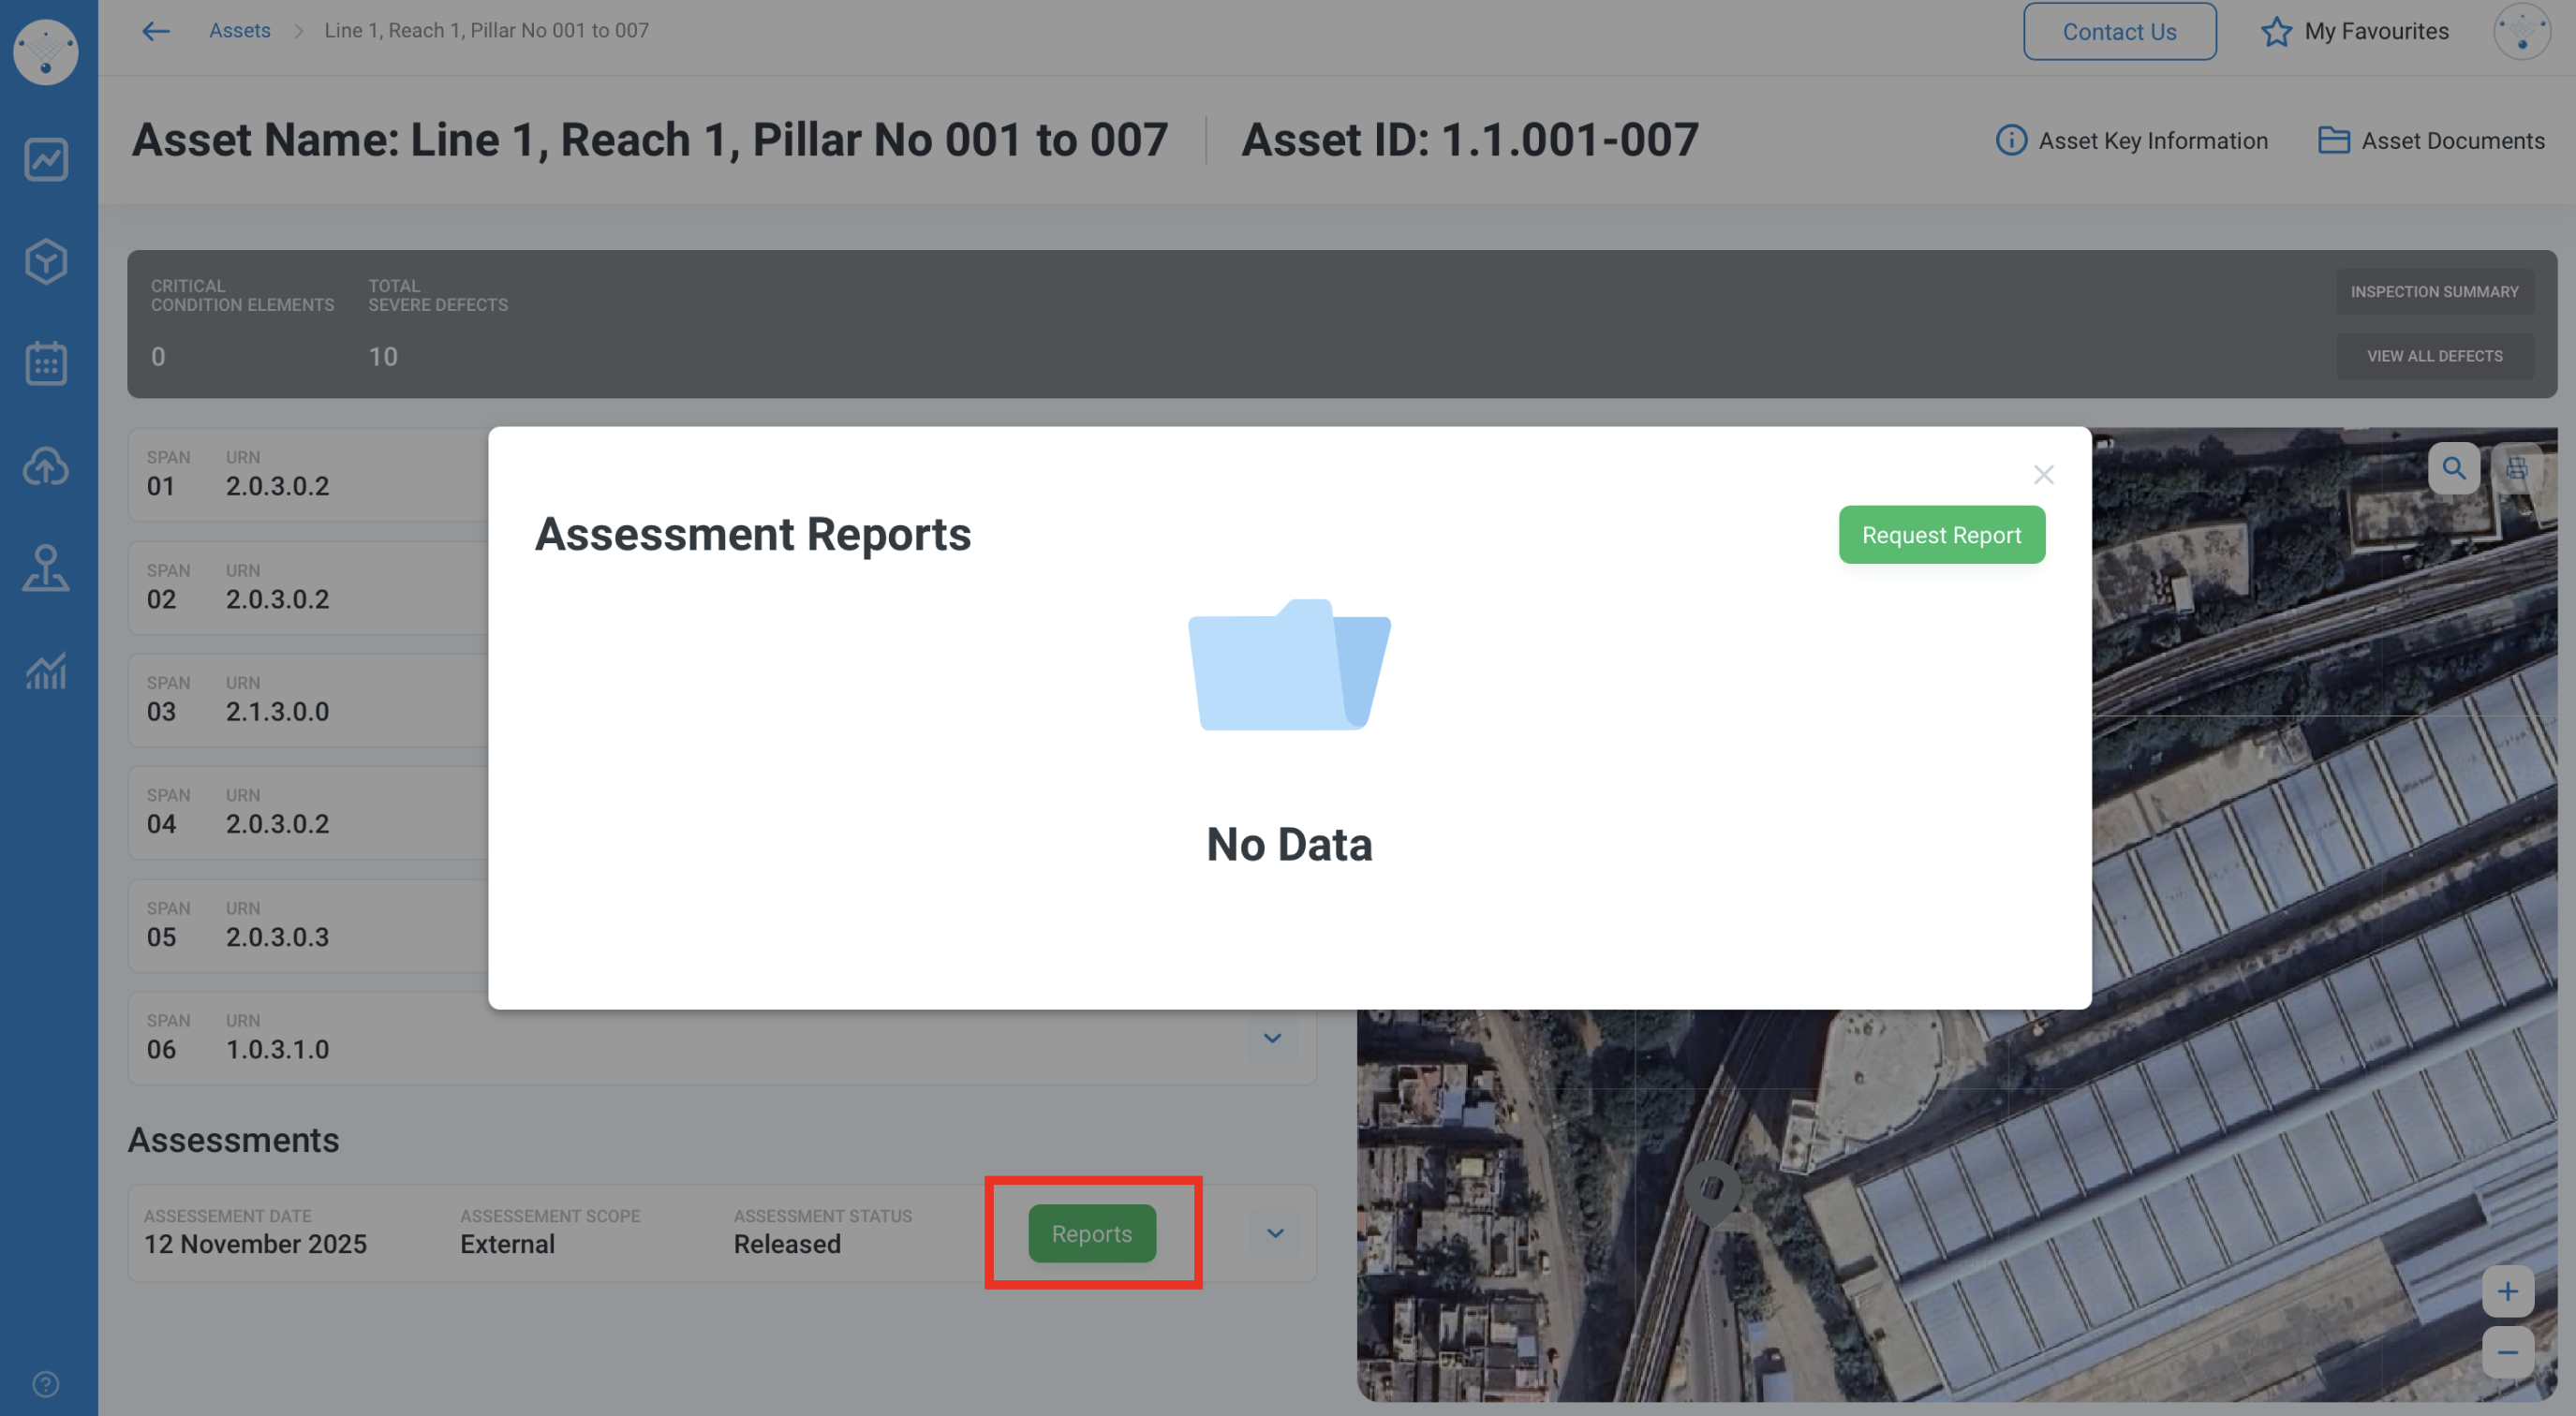Click the View All Defects button
The height and width of the screenshot is (1416, 2576).
click(x=2434, y=356)
